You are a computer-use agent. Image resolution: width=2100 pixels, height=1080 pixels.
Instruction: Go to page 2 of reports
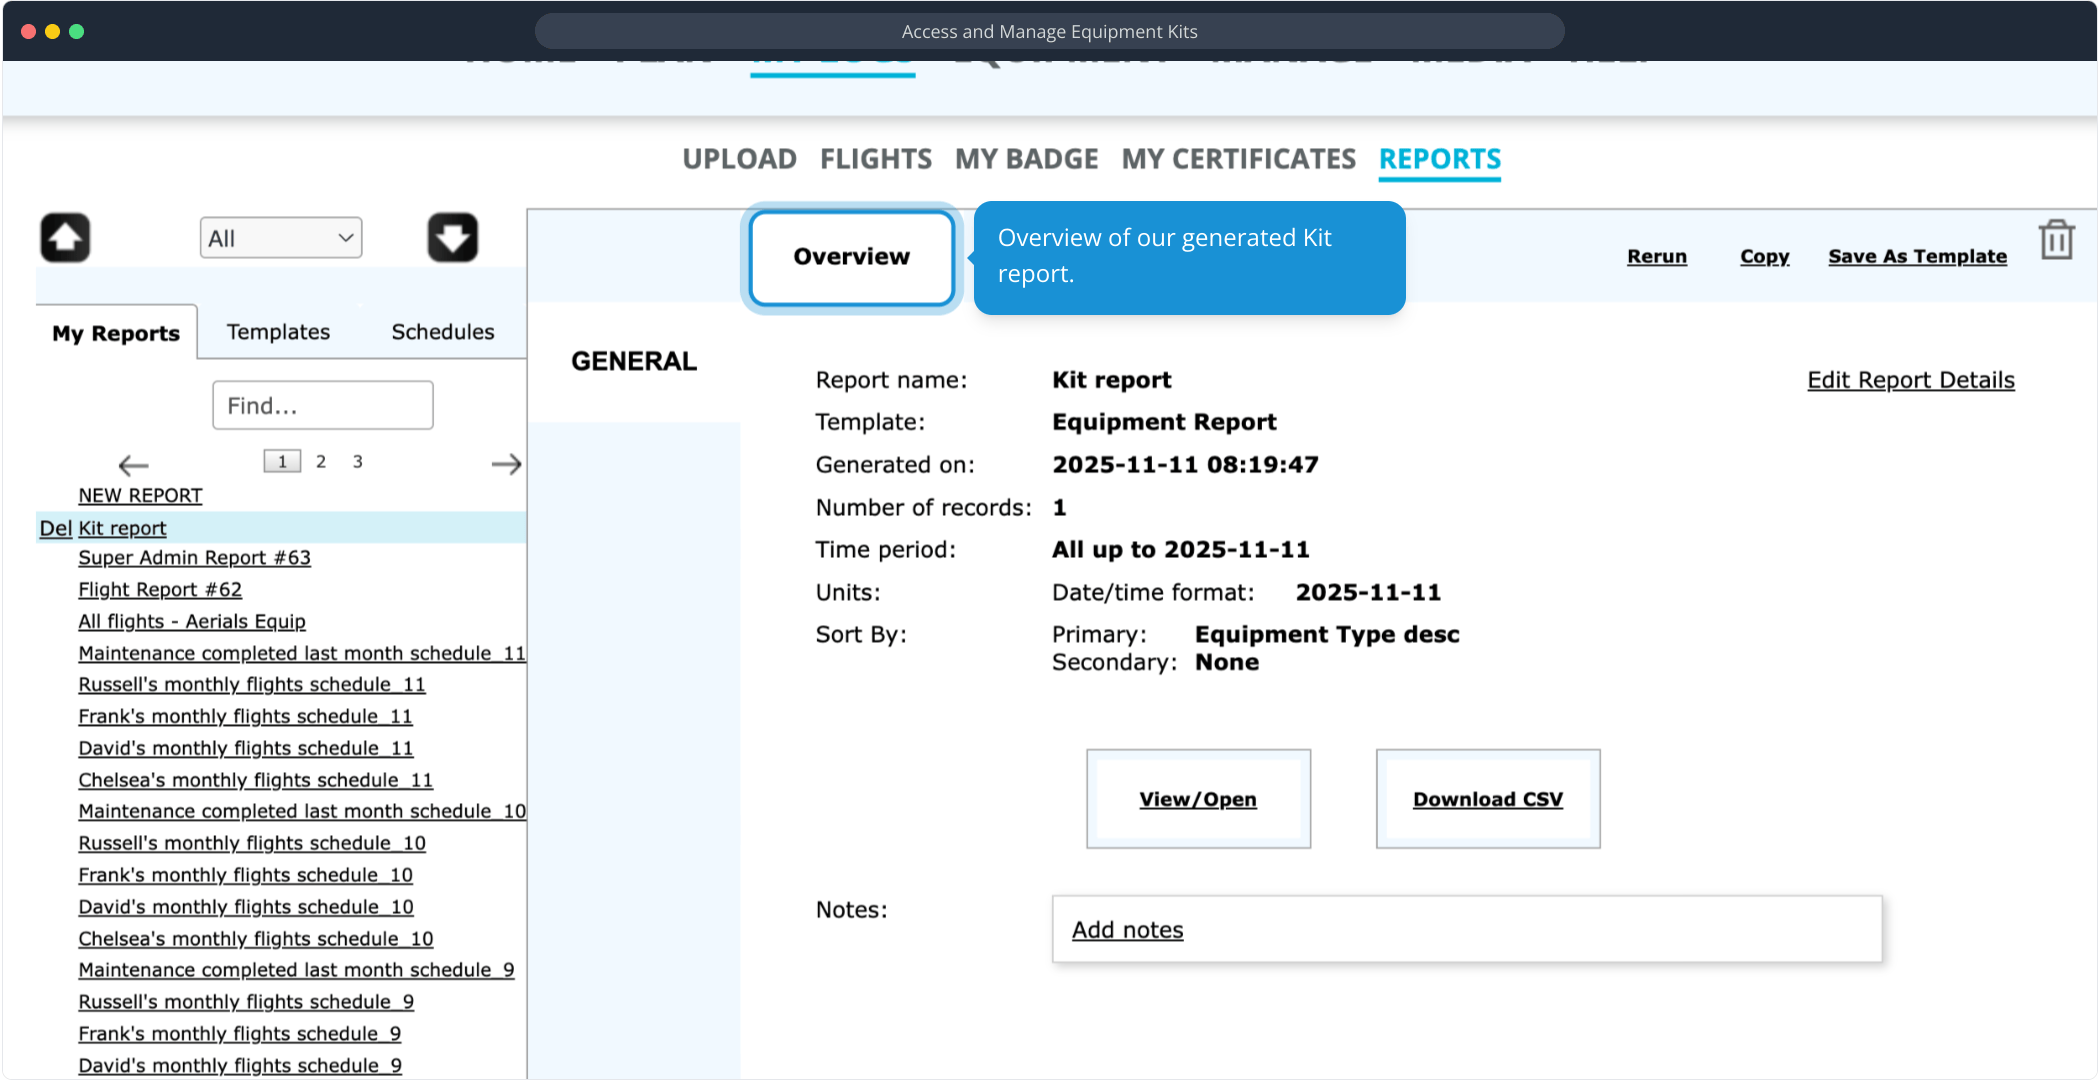[320, 461]
